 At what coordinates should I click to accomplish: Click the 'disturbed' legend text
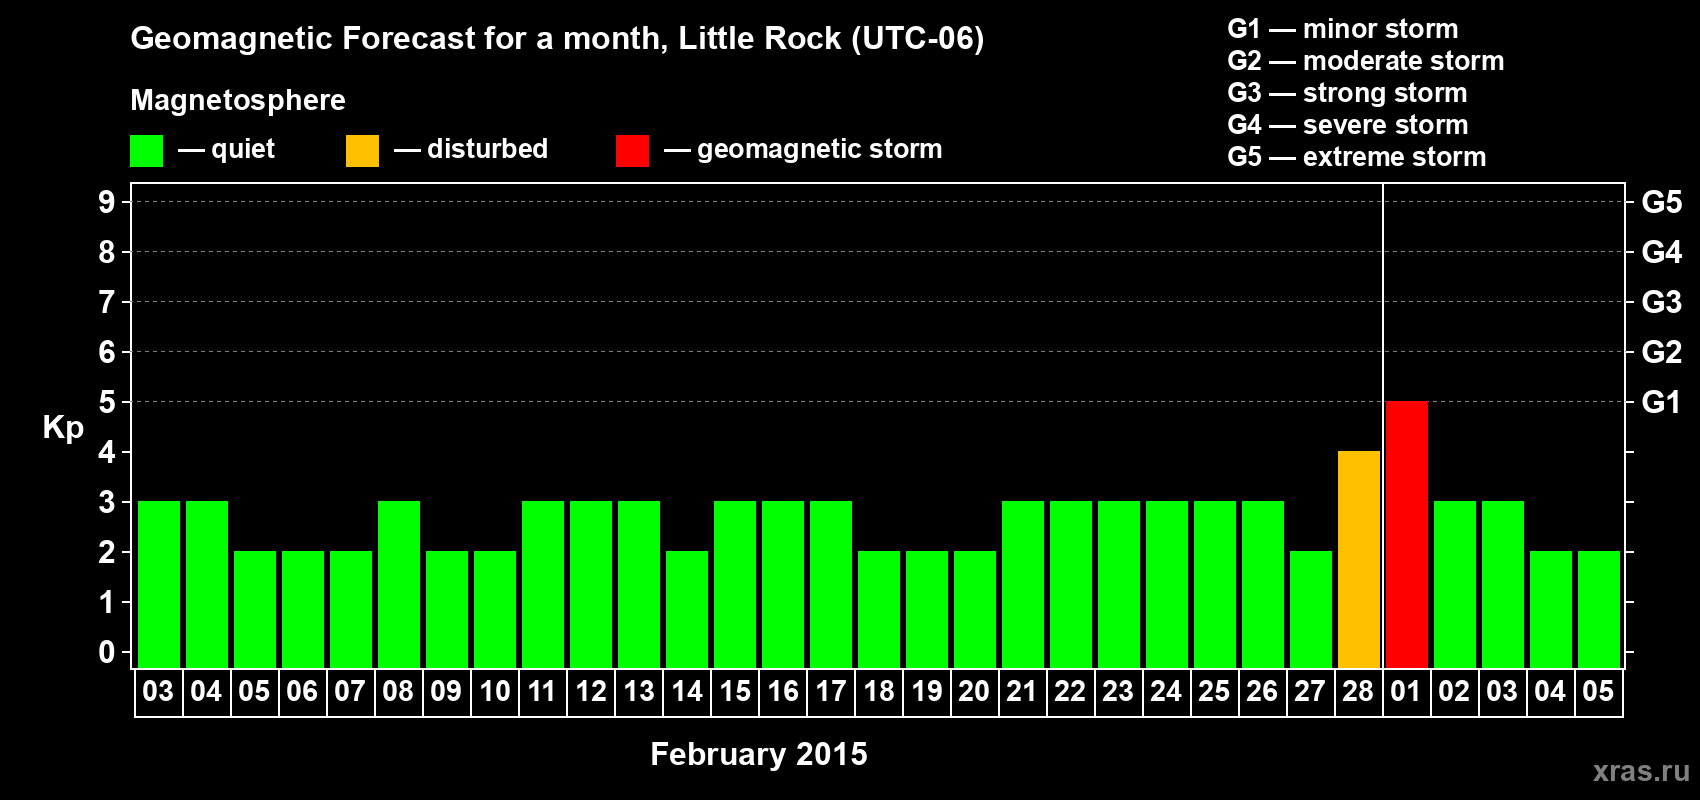click(487, 149)
